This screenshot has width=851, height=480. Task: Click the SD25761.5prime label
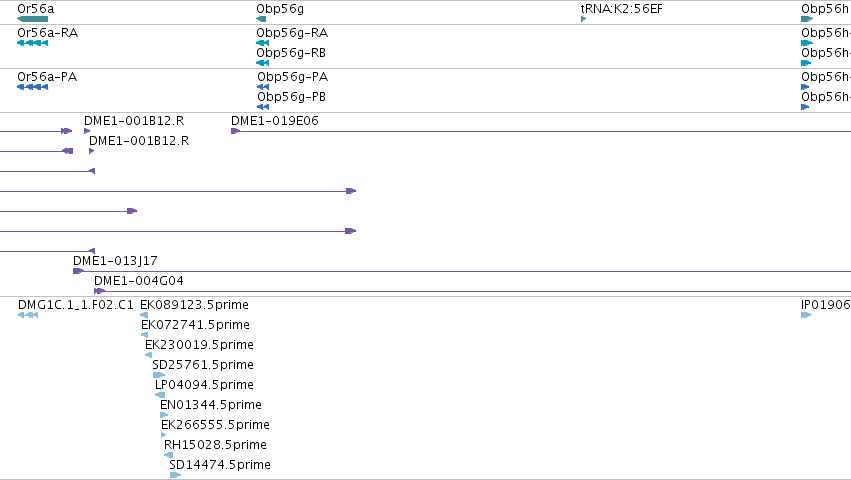203,365
